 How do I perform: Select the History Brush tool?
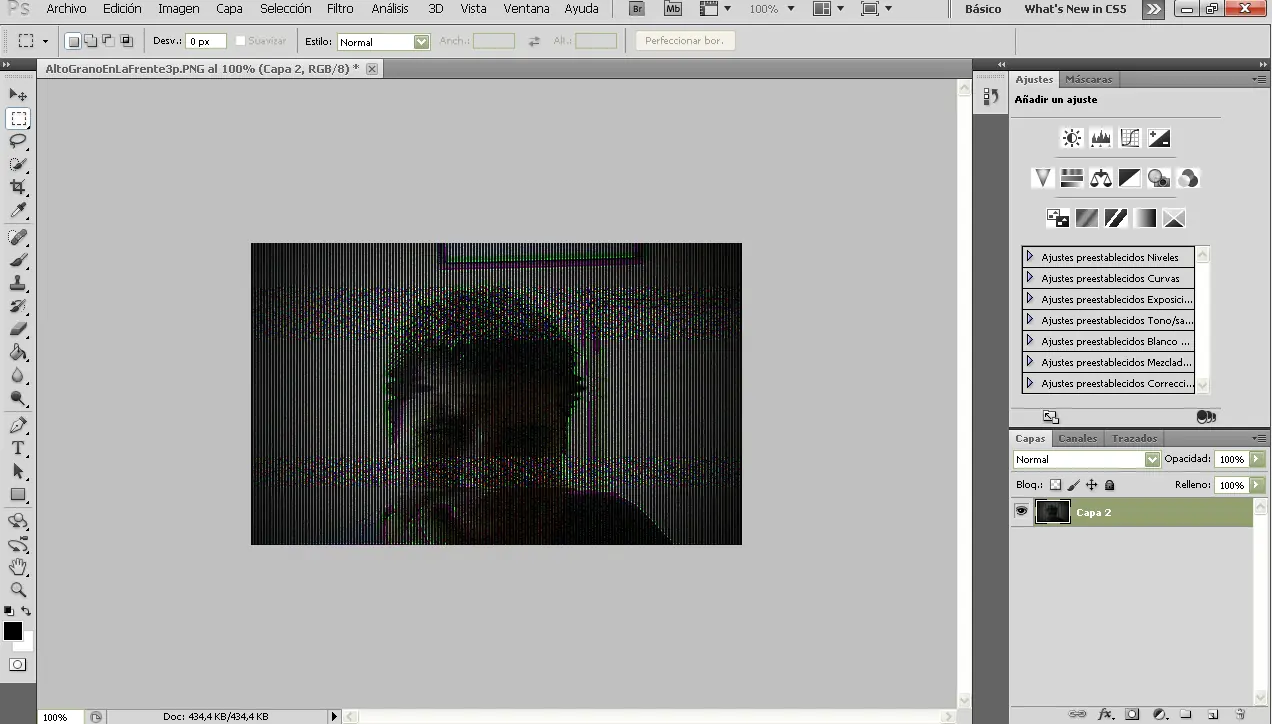click(x=18, y=306)
